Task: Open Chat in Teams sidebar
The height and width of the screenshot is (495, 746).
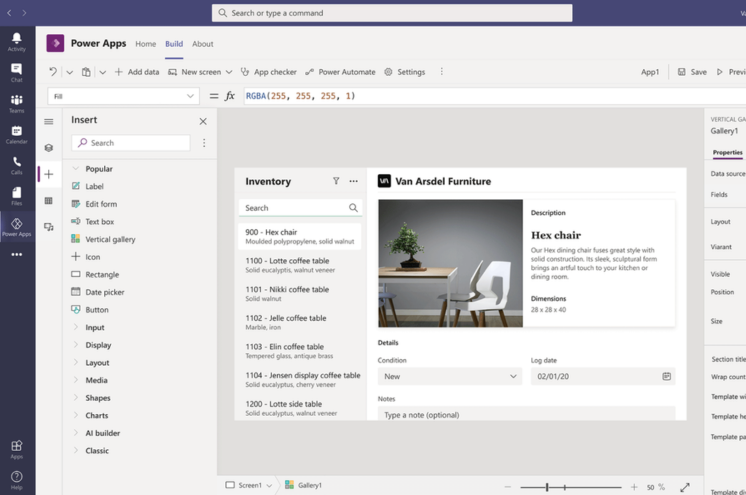Action: [17, 73]
